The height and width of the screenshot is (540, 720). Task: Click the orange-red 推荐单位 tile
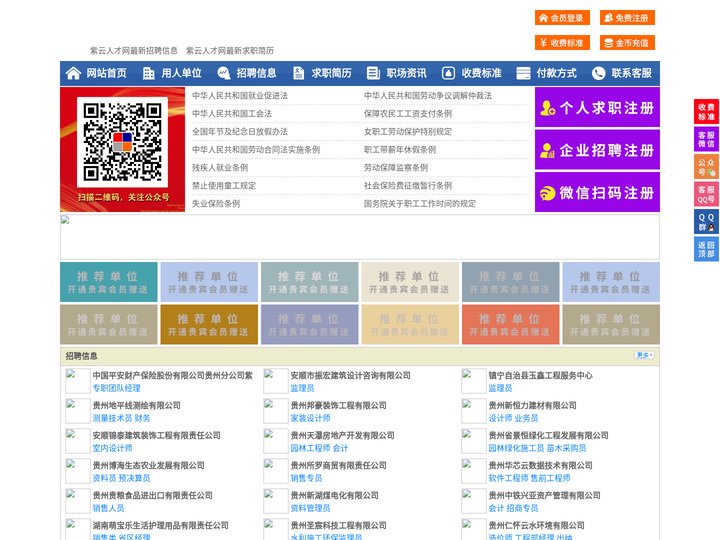(x=511, y=325)
